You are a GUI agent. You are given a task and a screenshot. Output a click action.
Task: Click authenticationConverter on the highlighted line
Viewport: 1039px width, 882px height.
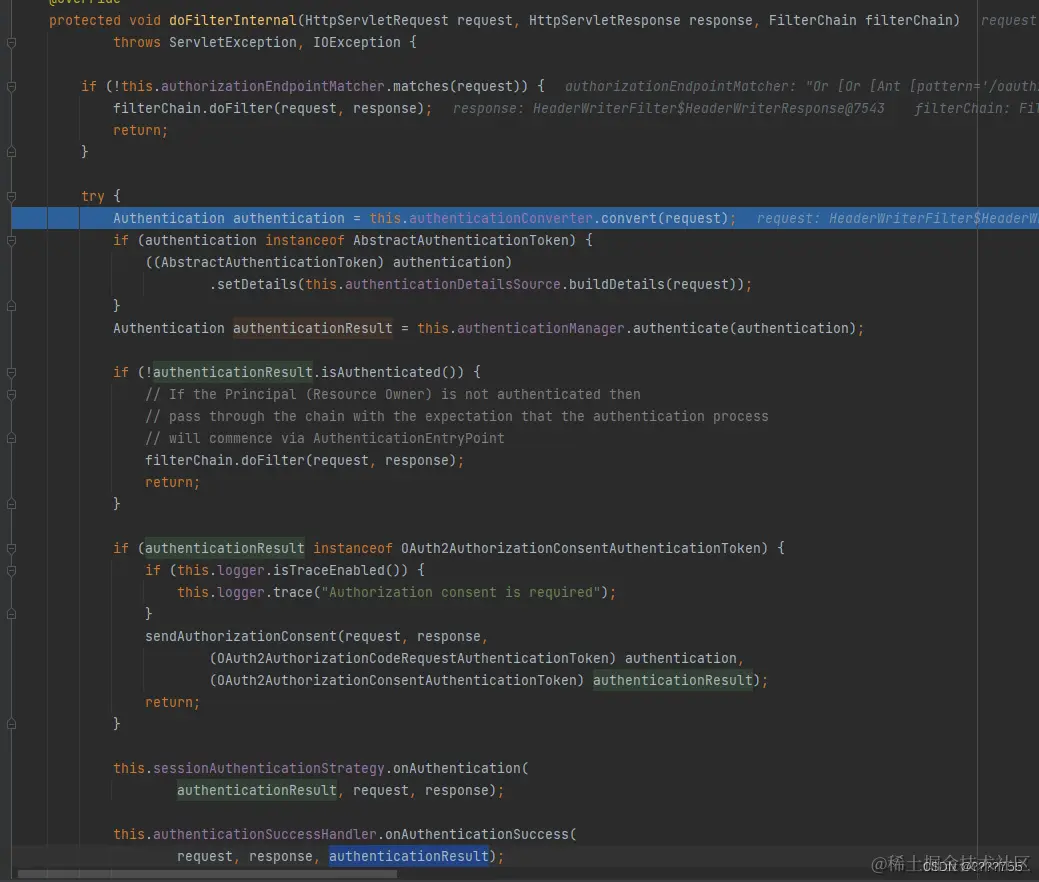pos(500,218)
